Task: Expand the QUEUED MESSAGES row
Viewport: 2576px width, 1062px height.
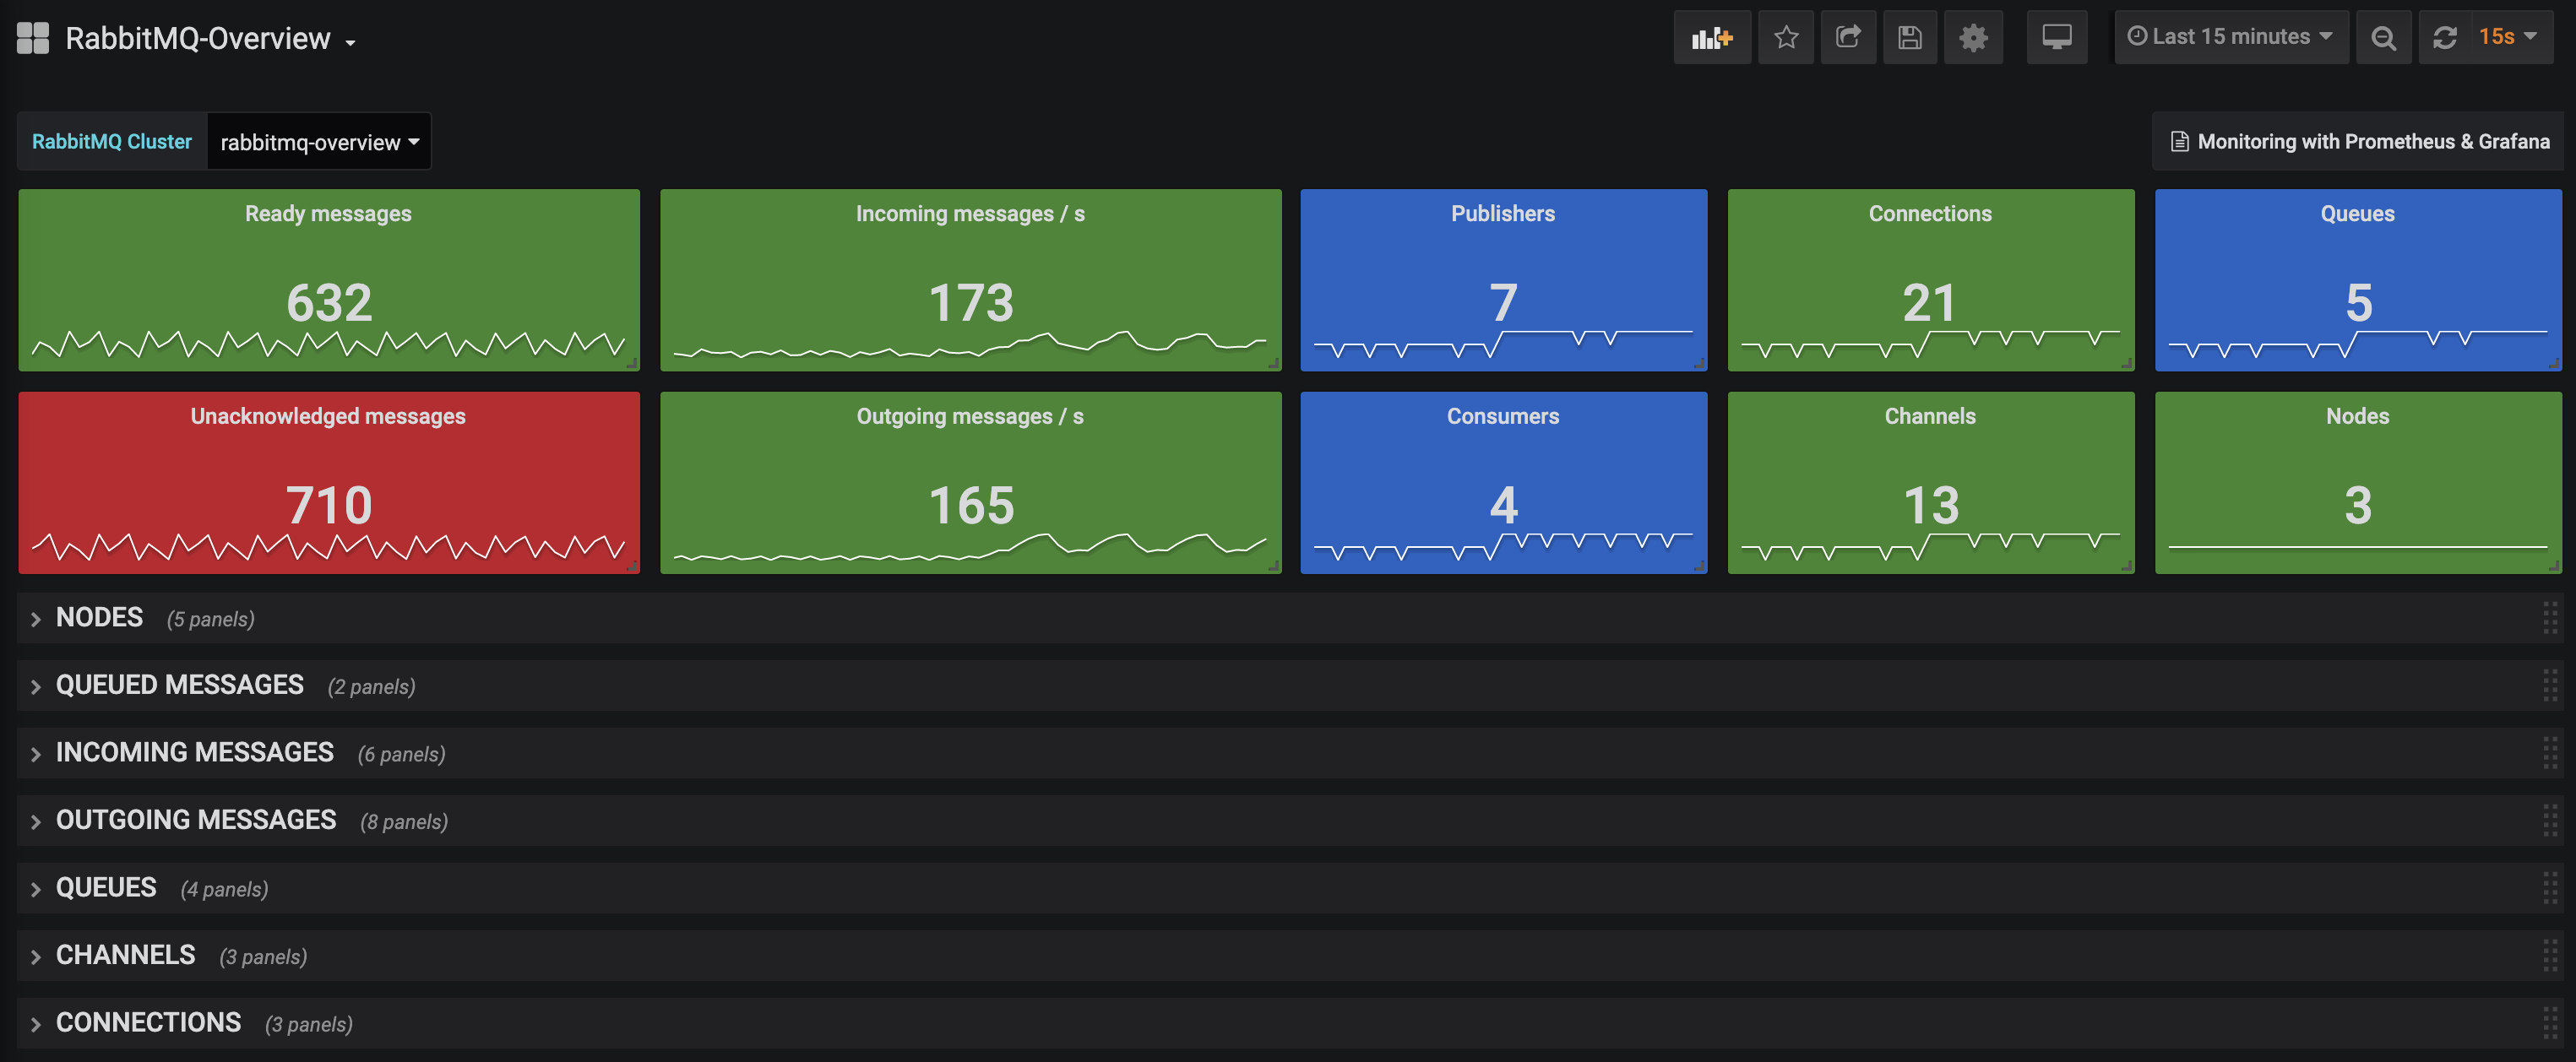Action: [179, 685]
